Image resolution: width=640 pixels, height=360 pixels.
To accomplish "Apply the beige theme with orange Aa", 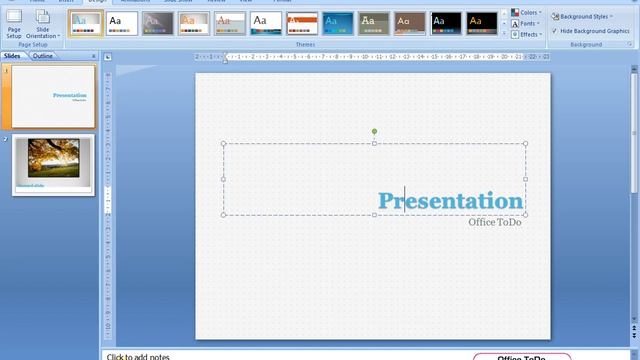I will pyautogui.click(x=193, y=24).
